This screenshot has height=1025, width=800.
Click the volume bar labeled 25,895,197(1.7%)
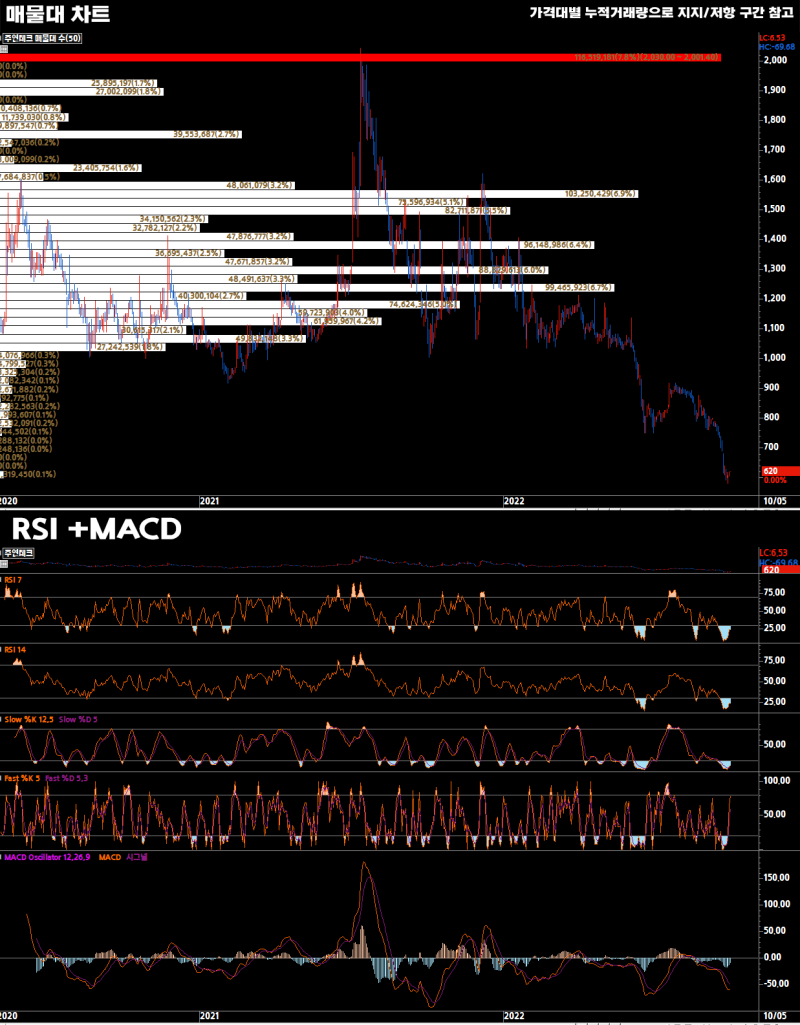coord(79,83)
